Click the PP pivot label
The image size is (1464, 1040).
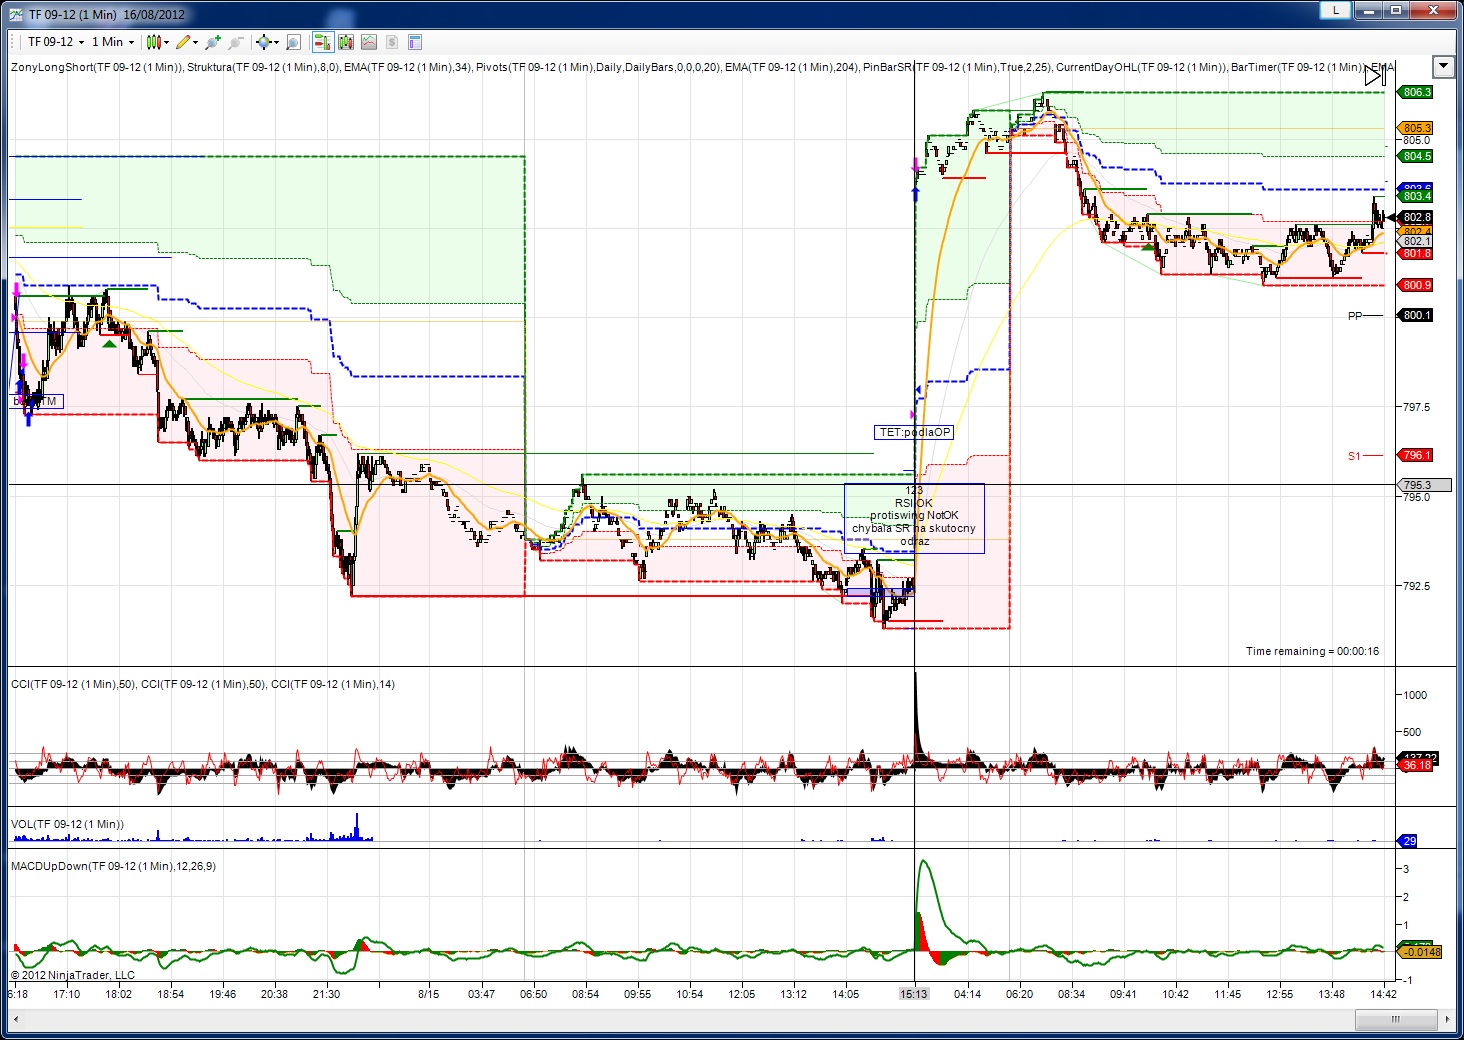pyautogui.click(x=1355, y=316)
